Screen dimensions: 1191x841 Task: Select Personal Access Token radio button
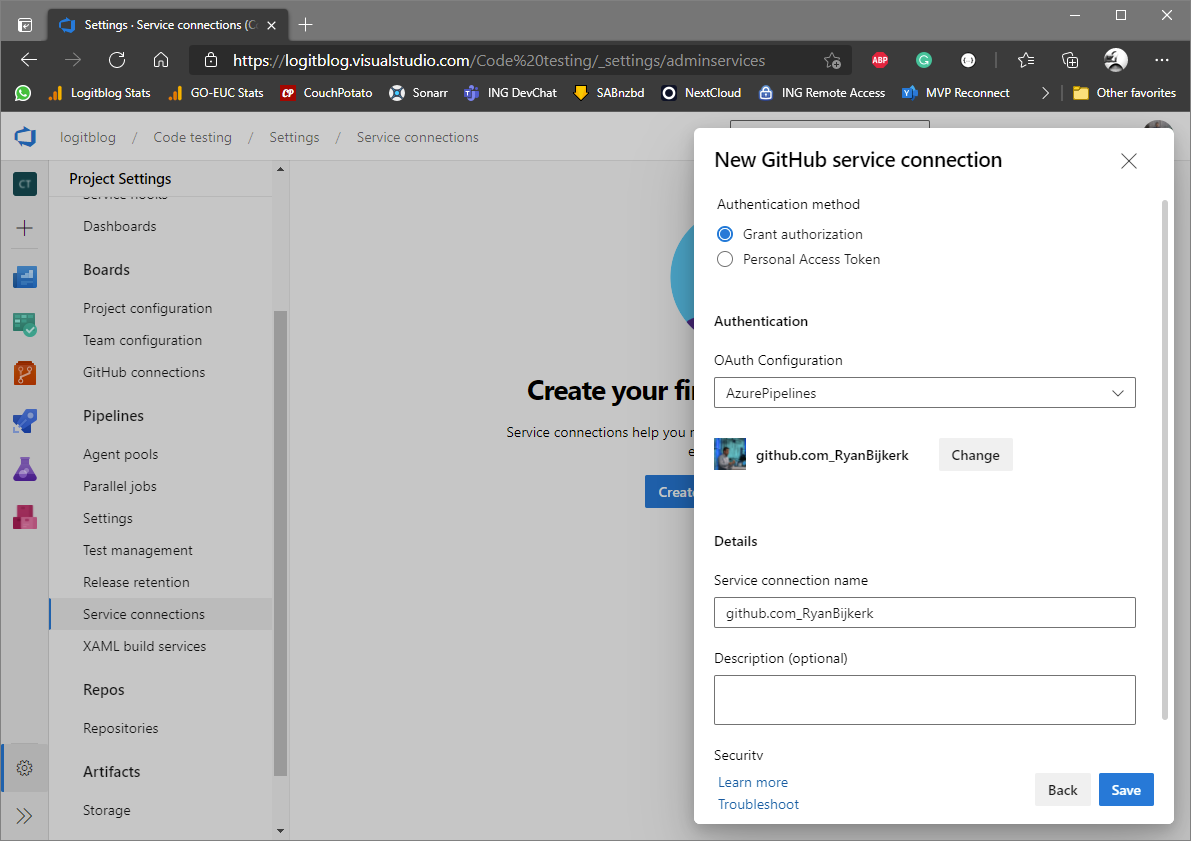tap(725, 259)
